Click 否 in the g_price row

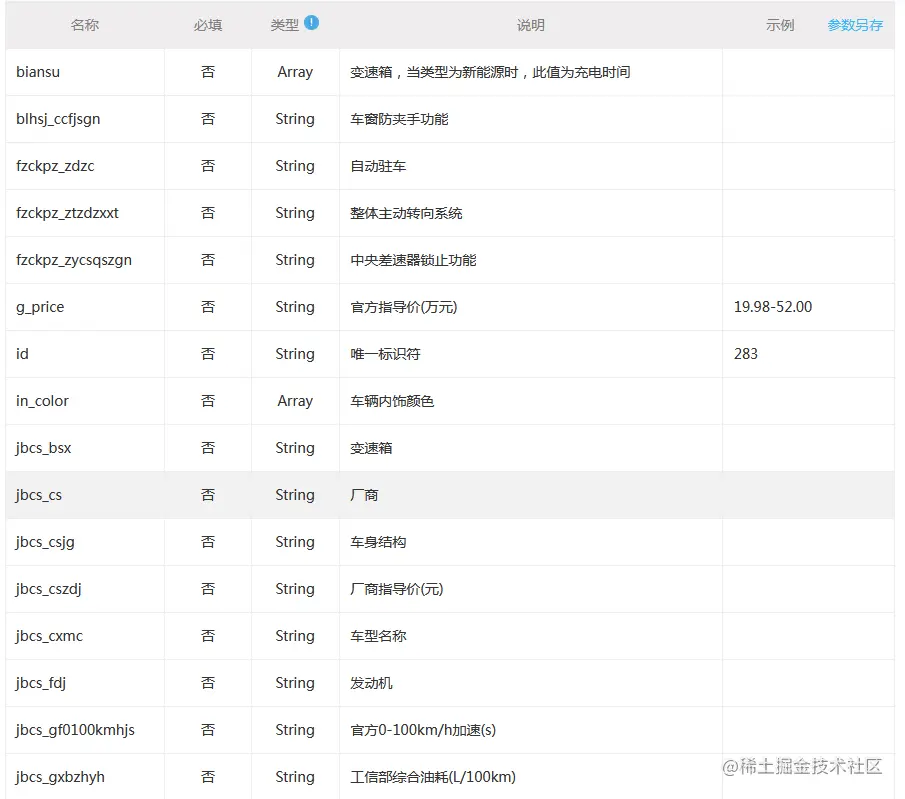pyautogui.click(x=208, y=307)
